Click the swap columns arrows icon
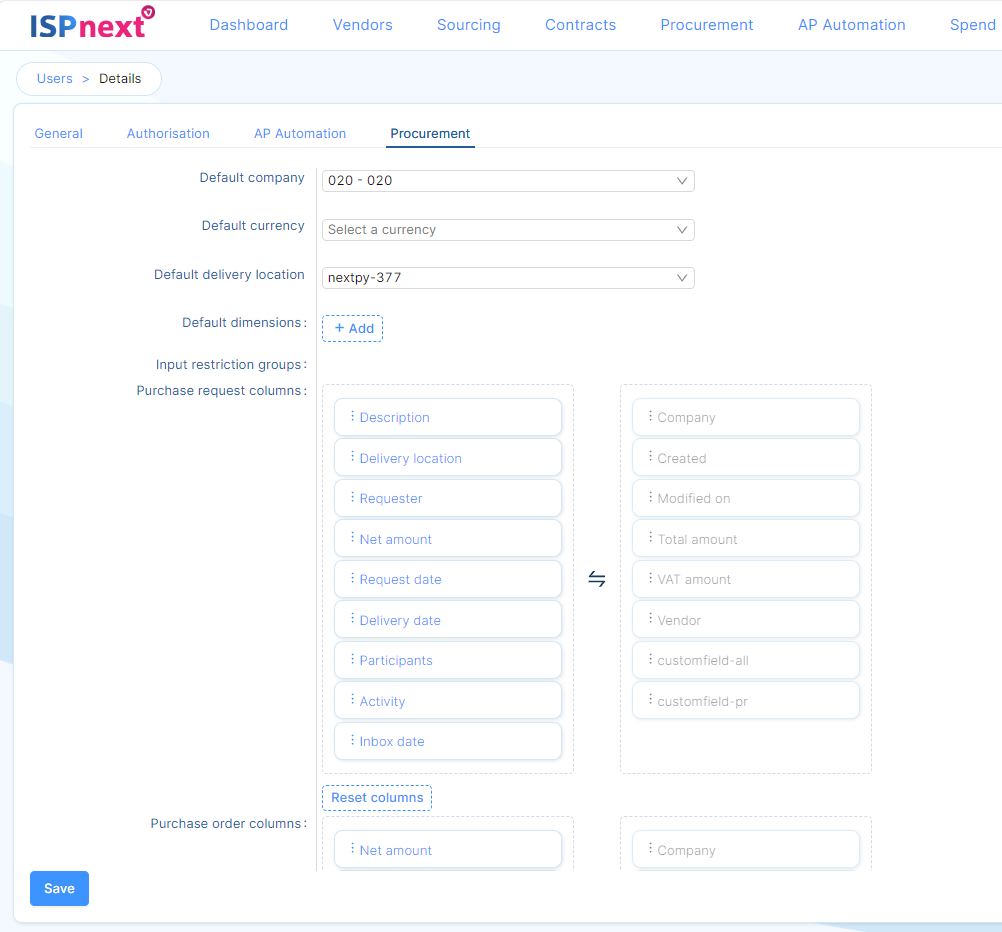 coord(597,579)
